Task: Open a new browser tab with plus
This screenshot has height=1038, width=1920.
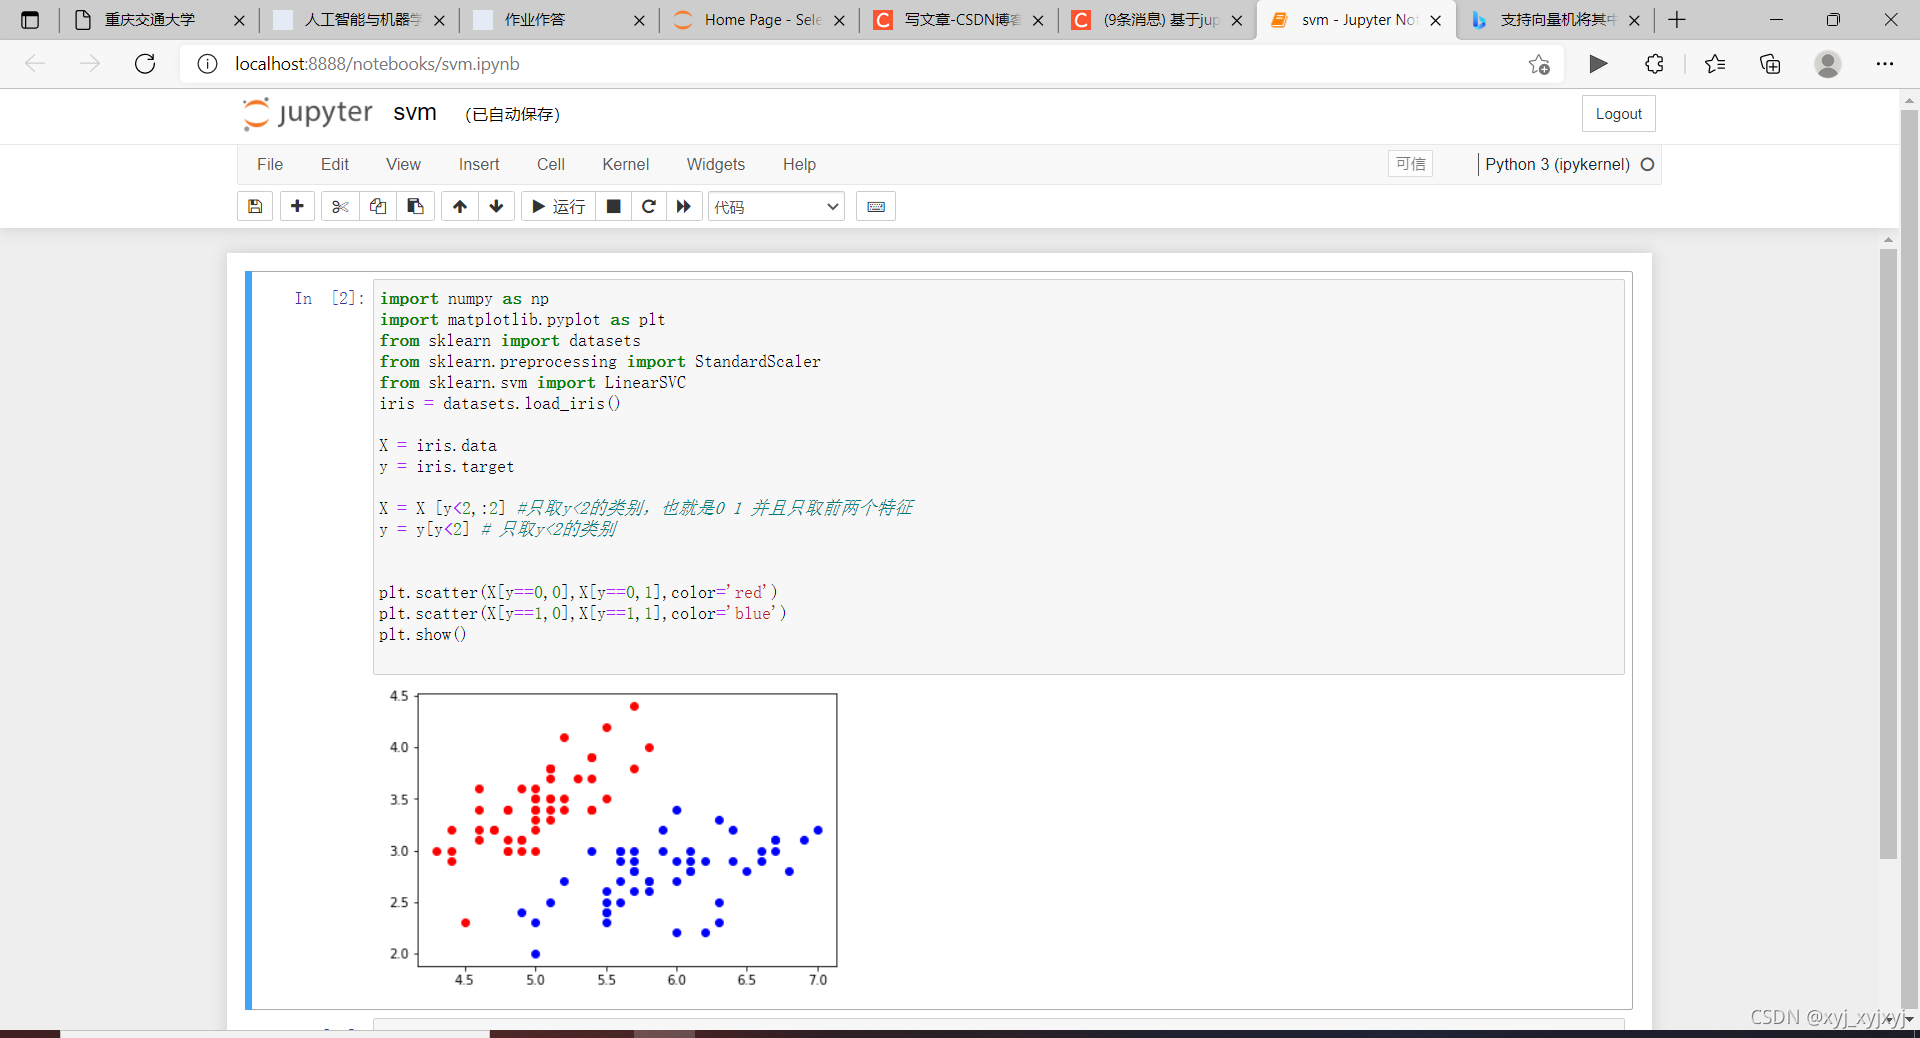Action: (x=1677, y=20)
